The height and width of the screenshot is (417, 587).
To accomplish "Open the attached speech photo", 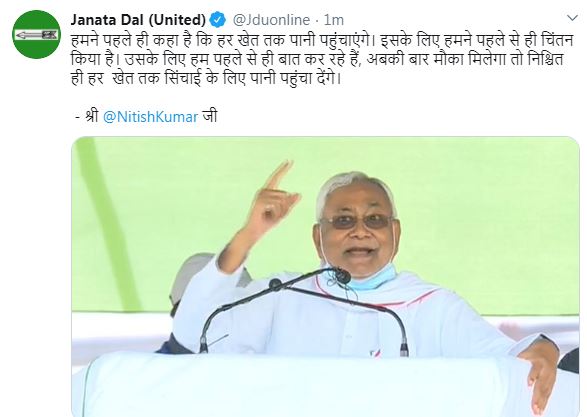I will (x=325, y=277).
